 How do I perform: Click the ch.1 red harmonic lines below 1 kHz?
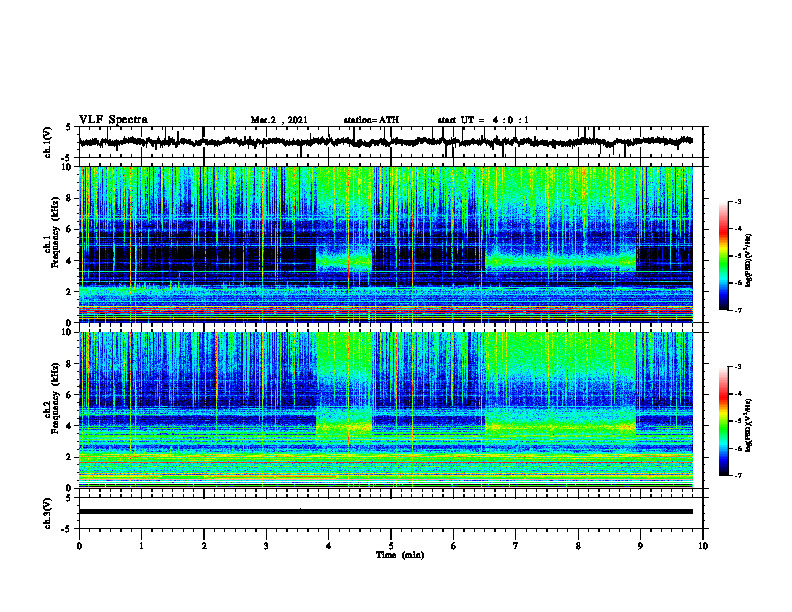pos(385,310)
